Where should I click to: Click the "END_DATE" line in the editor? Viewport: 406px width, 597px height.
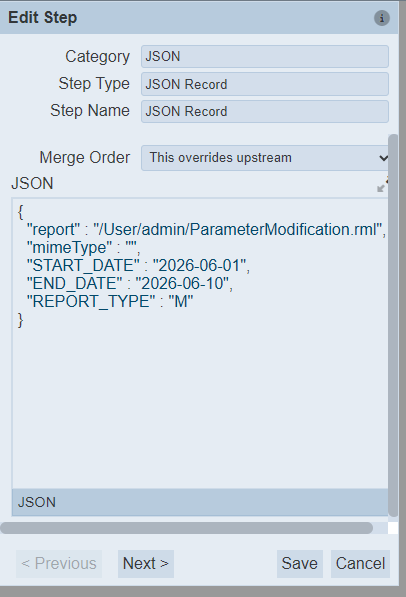pyautogui.click(x=129, y=284)
